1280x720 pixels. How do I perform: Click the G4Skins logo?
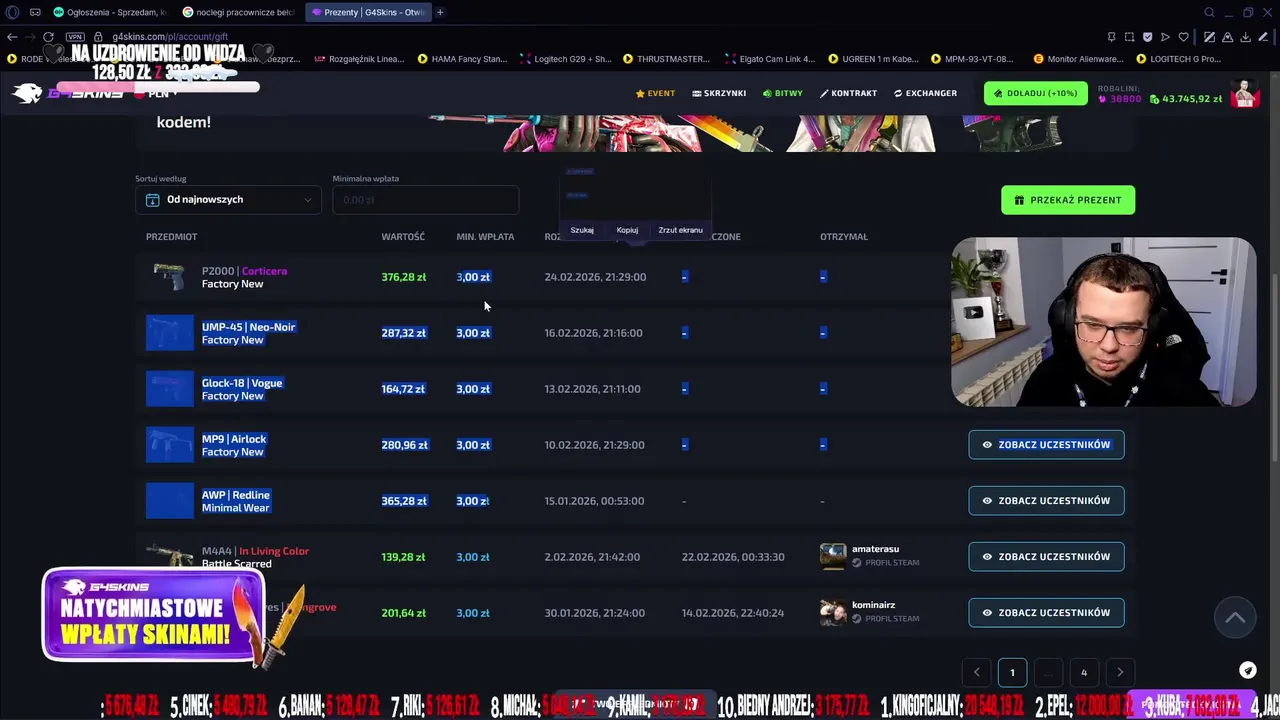coord(70,93)
